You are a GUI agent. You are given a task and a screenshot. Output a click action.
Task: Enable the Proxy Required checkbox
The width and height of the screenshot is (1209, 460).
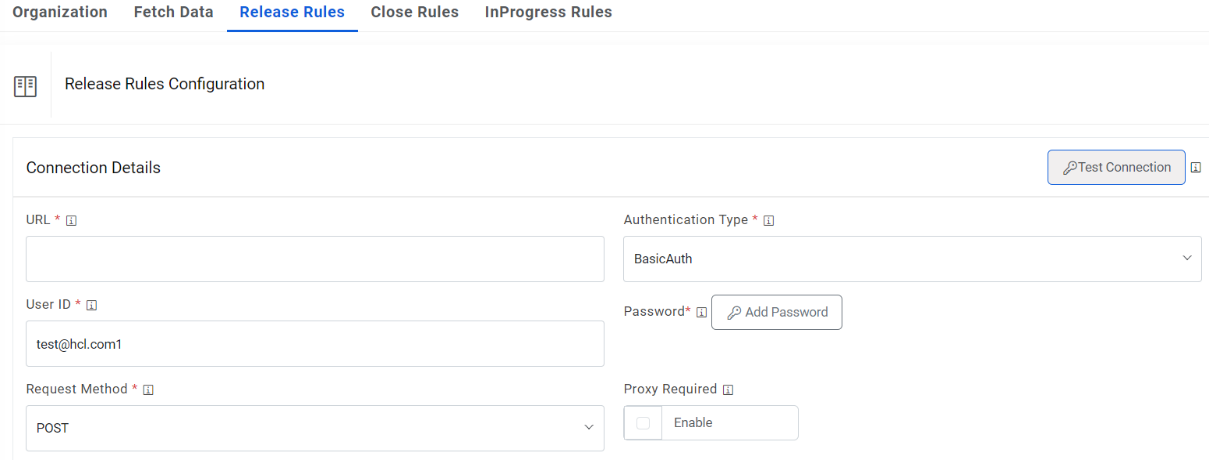(x=643, y=423)
